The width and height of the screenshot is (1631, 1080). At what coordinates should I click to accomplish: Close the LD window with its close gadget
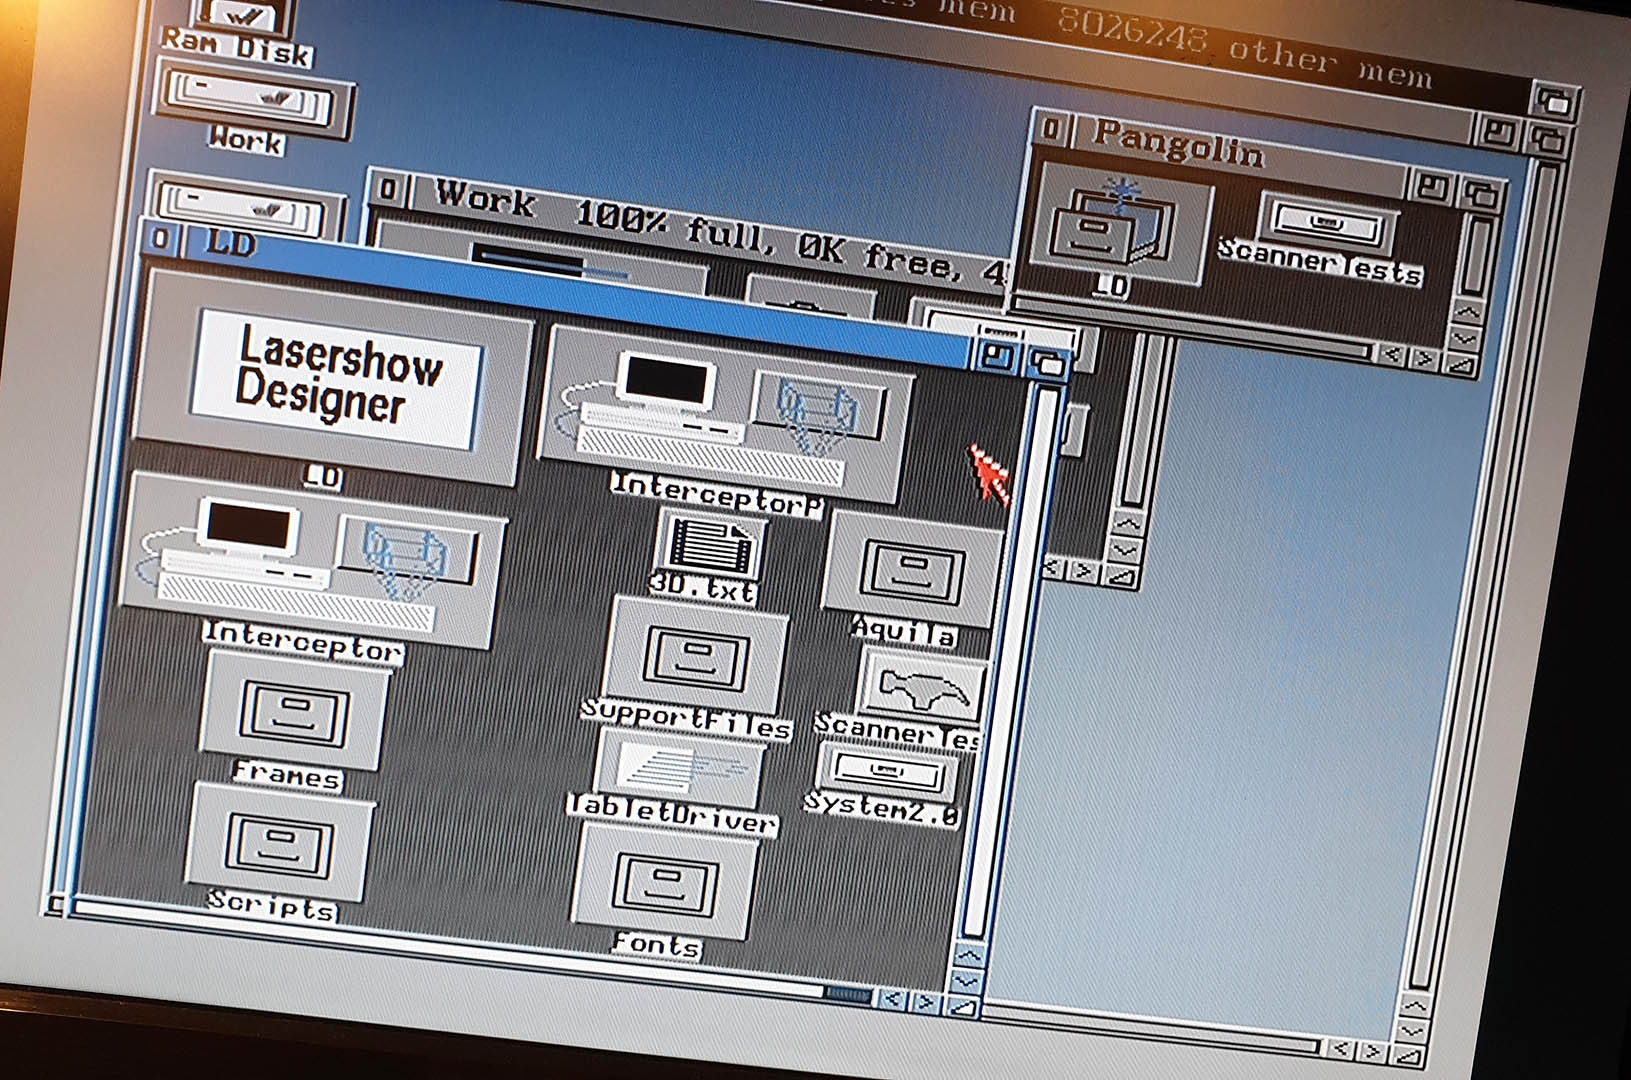click(160, 239)
